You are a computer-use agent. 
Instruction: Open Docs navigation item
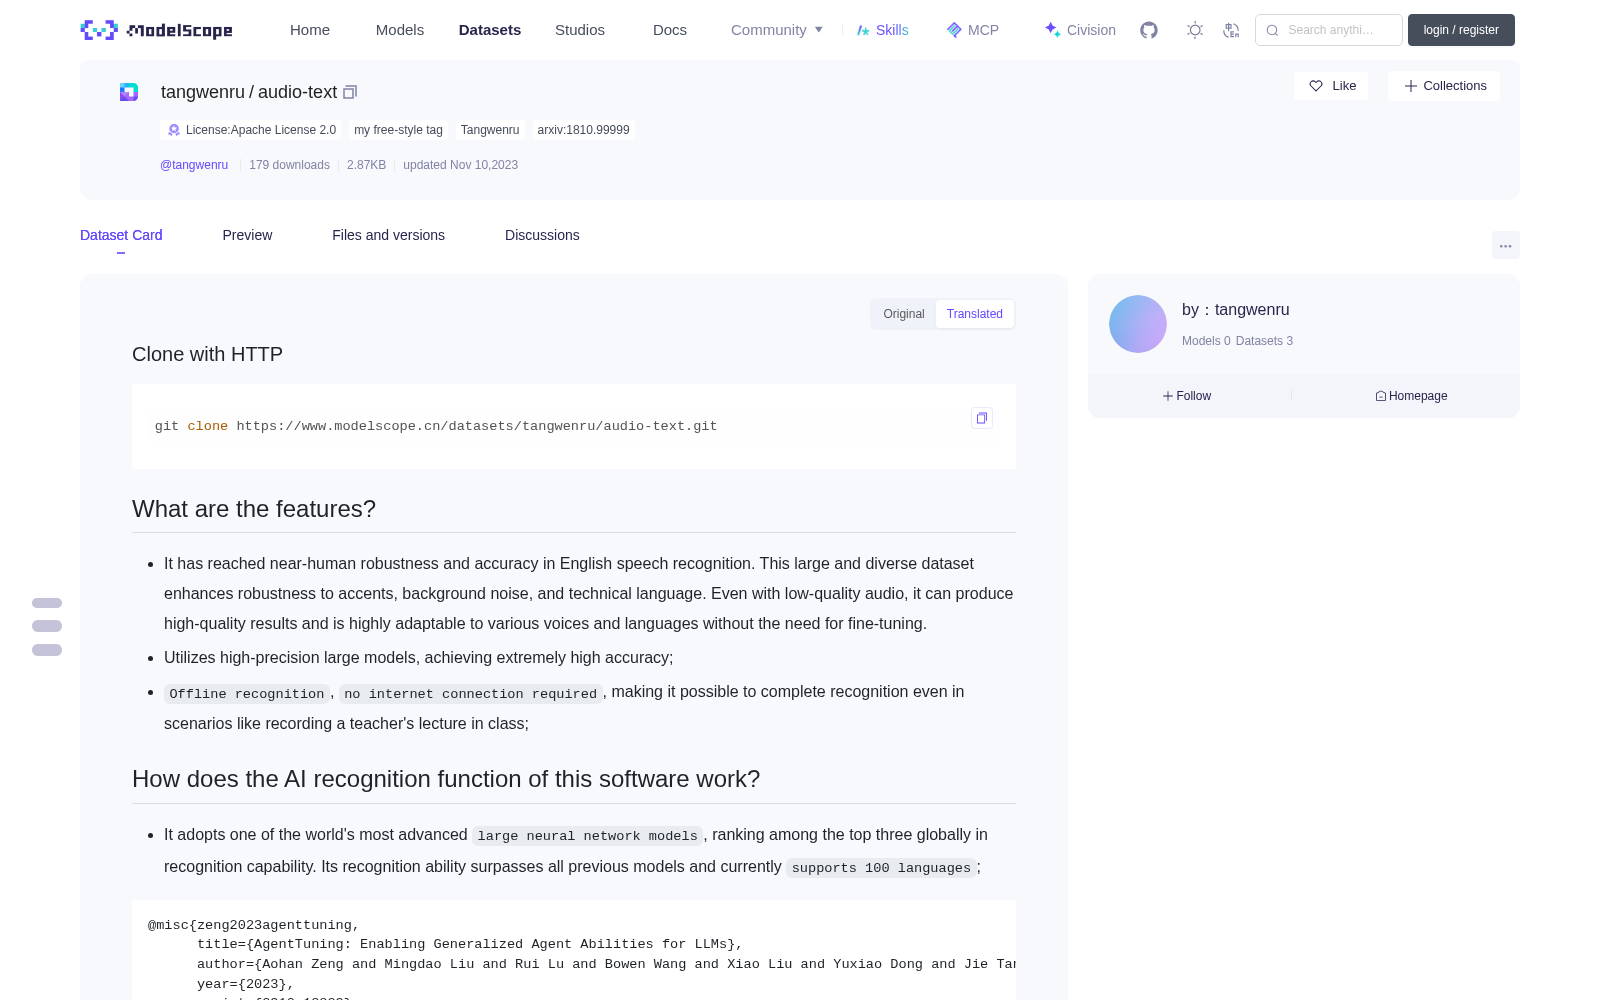[x=670, y=30]
